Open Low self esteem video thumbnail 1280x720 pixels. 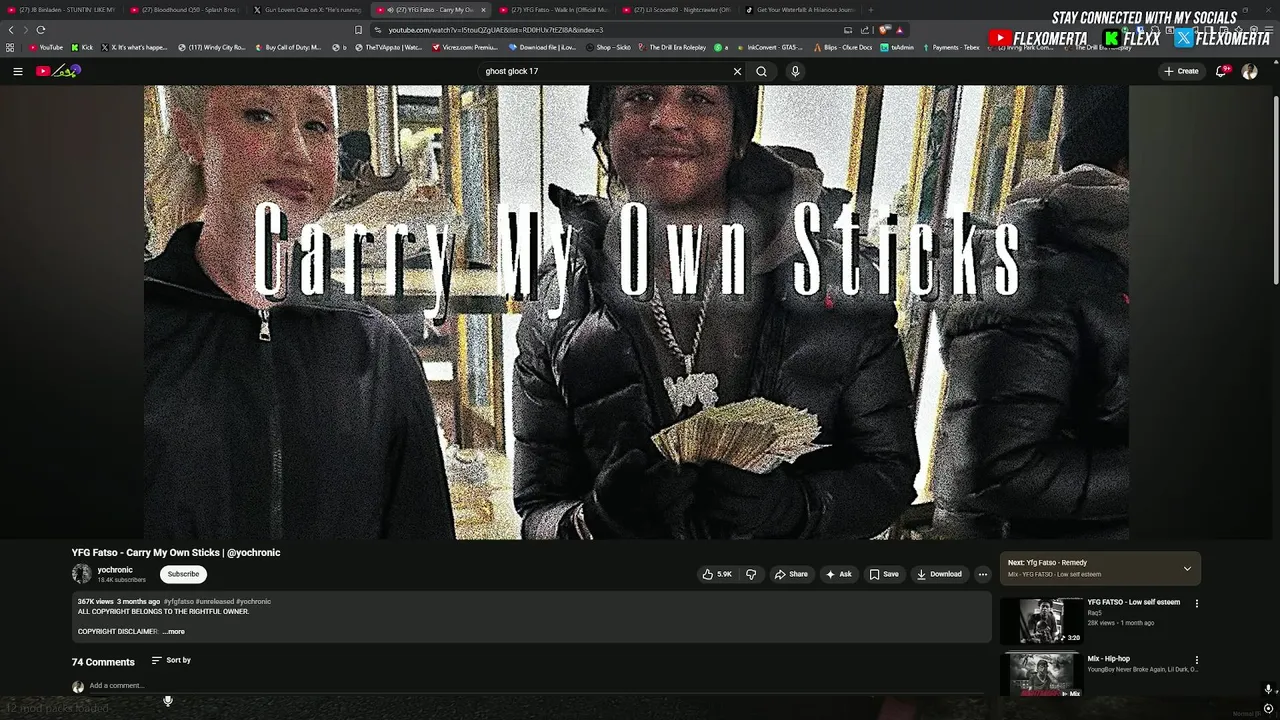(x=1041, y=621)
